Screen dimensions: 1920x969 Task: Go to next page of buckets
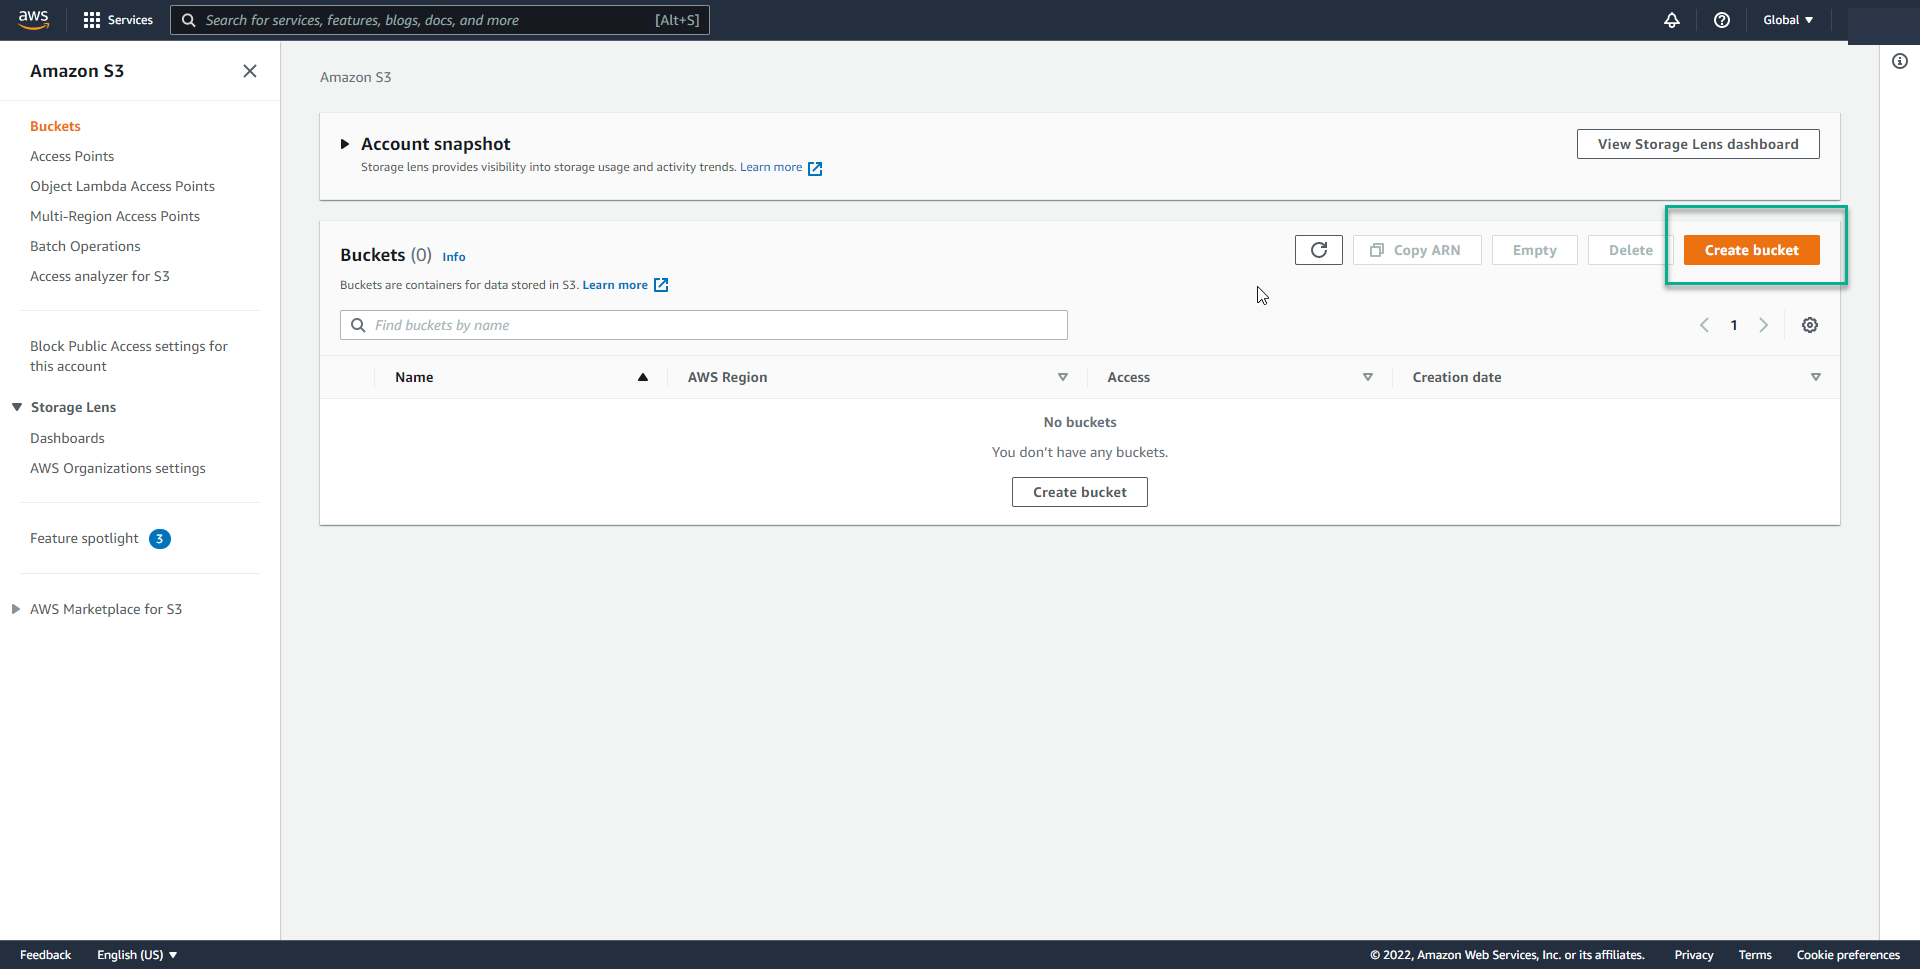click(x=1763, y=325)
